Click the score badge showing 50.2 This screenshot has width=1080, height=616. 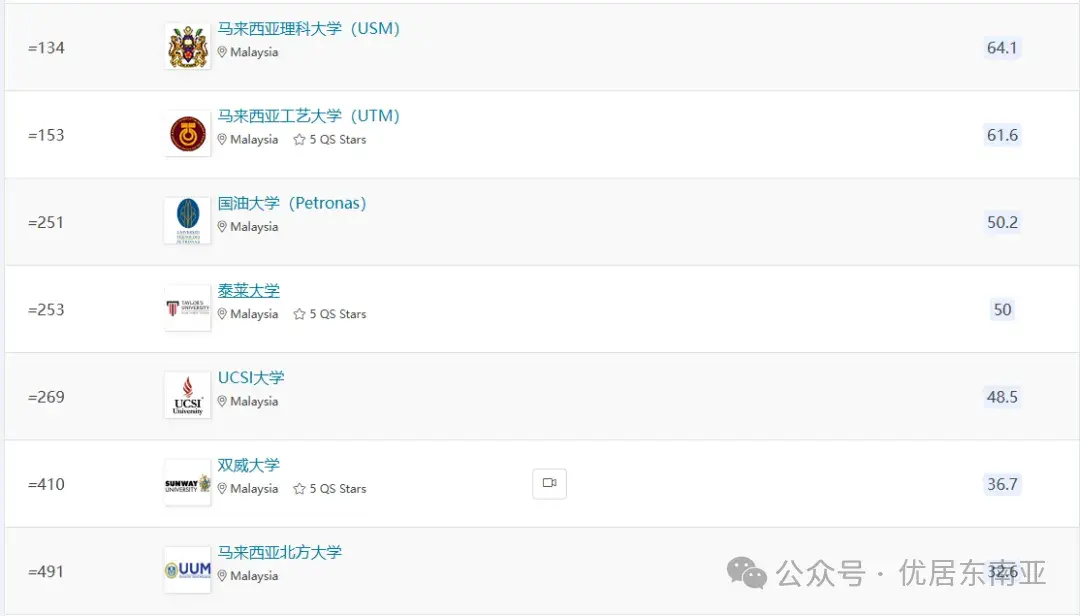pos(1002,222)
